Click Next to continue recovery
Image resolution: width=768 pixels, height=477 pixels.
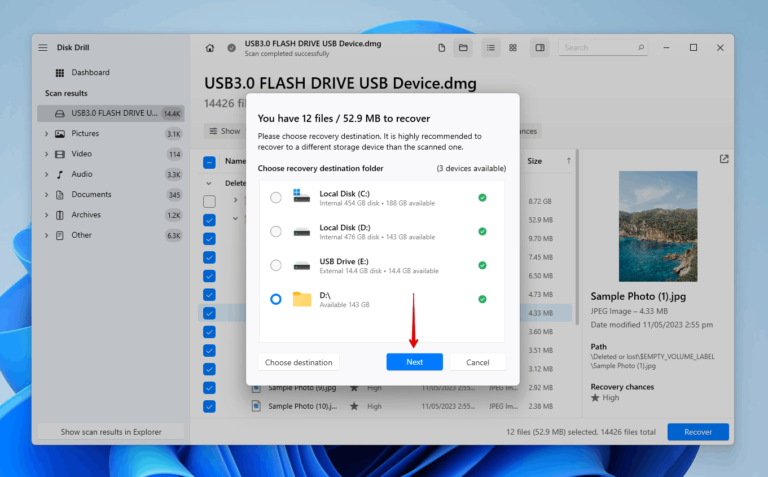pos(414,362)
